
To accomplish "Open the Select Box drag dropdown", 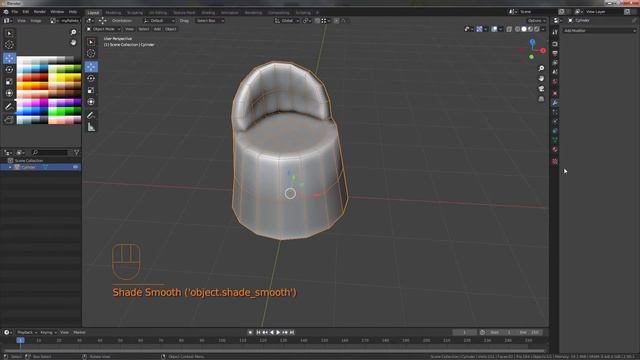I will coord(210,20).
